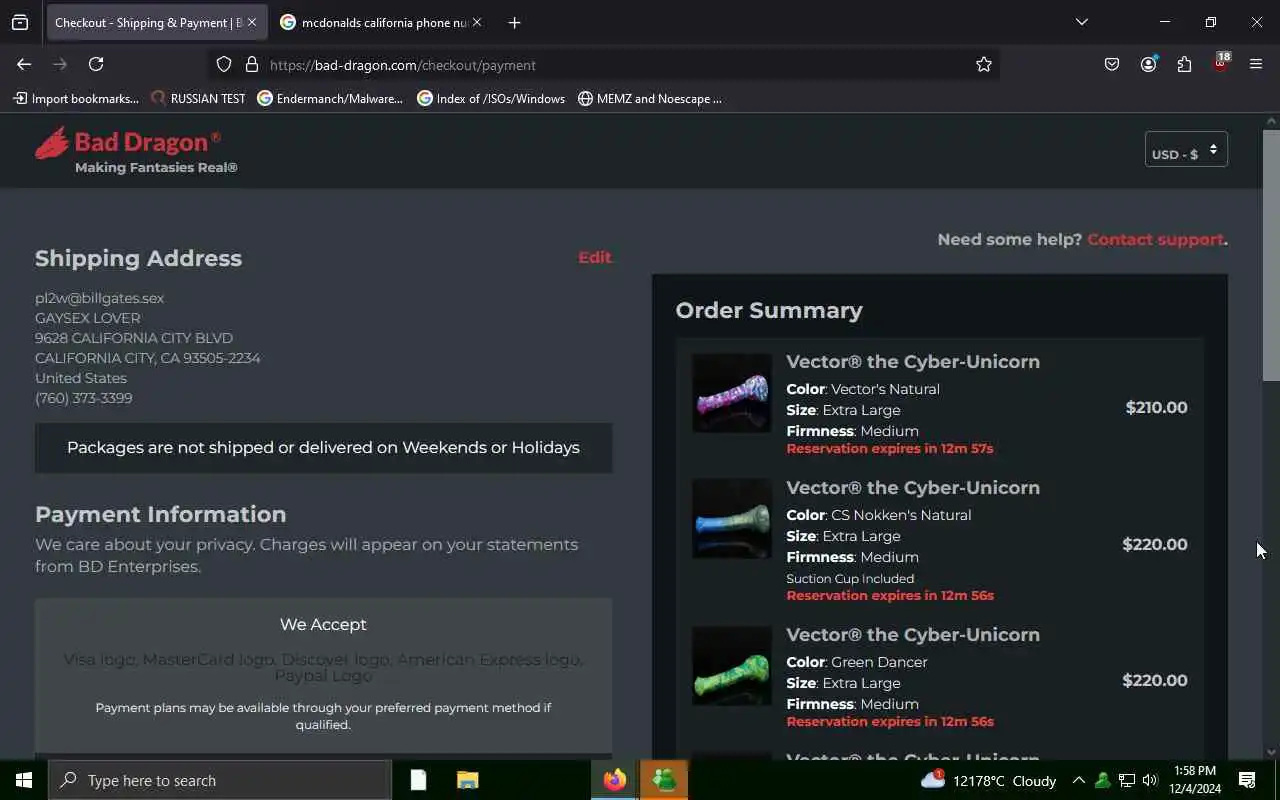This screenshot has width=1280, height=800.
Task: Open the Firefox hamburger menu
Action: (x=1256, y=65)
